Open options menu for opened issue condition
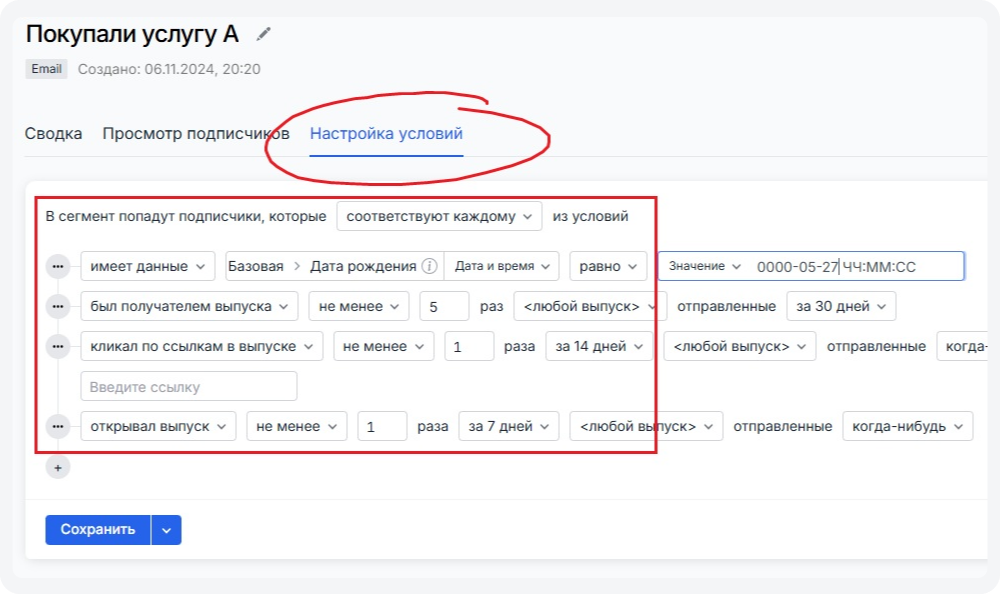1000x594 pixels. [x=58, y=426]
